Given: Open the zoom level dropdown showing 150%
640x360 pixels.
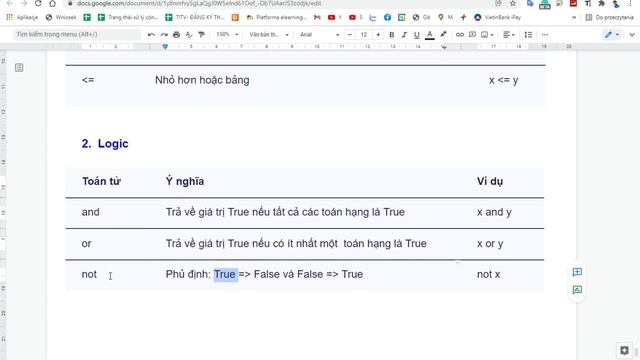Looking at the screenshot, I should [x=227, y=35].
